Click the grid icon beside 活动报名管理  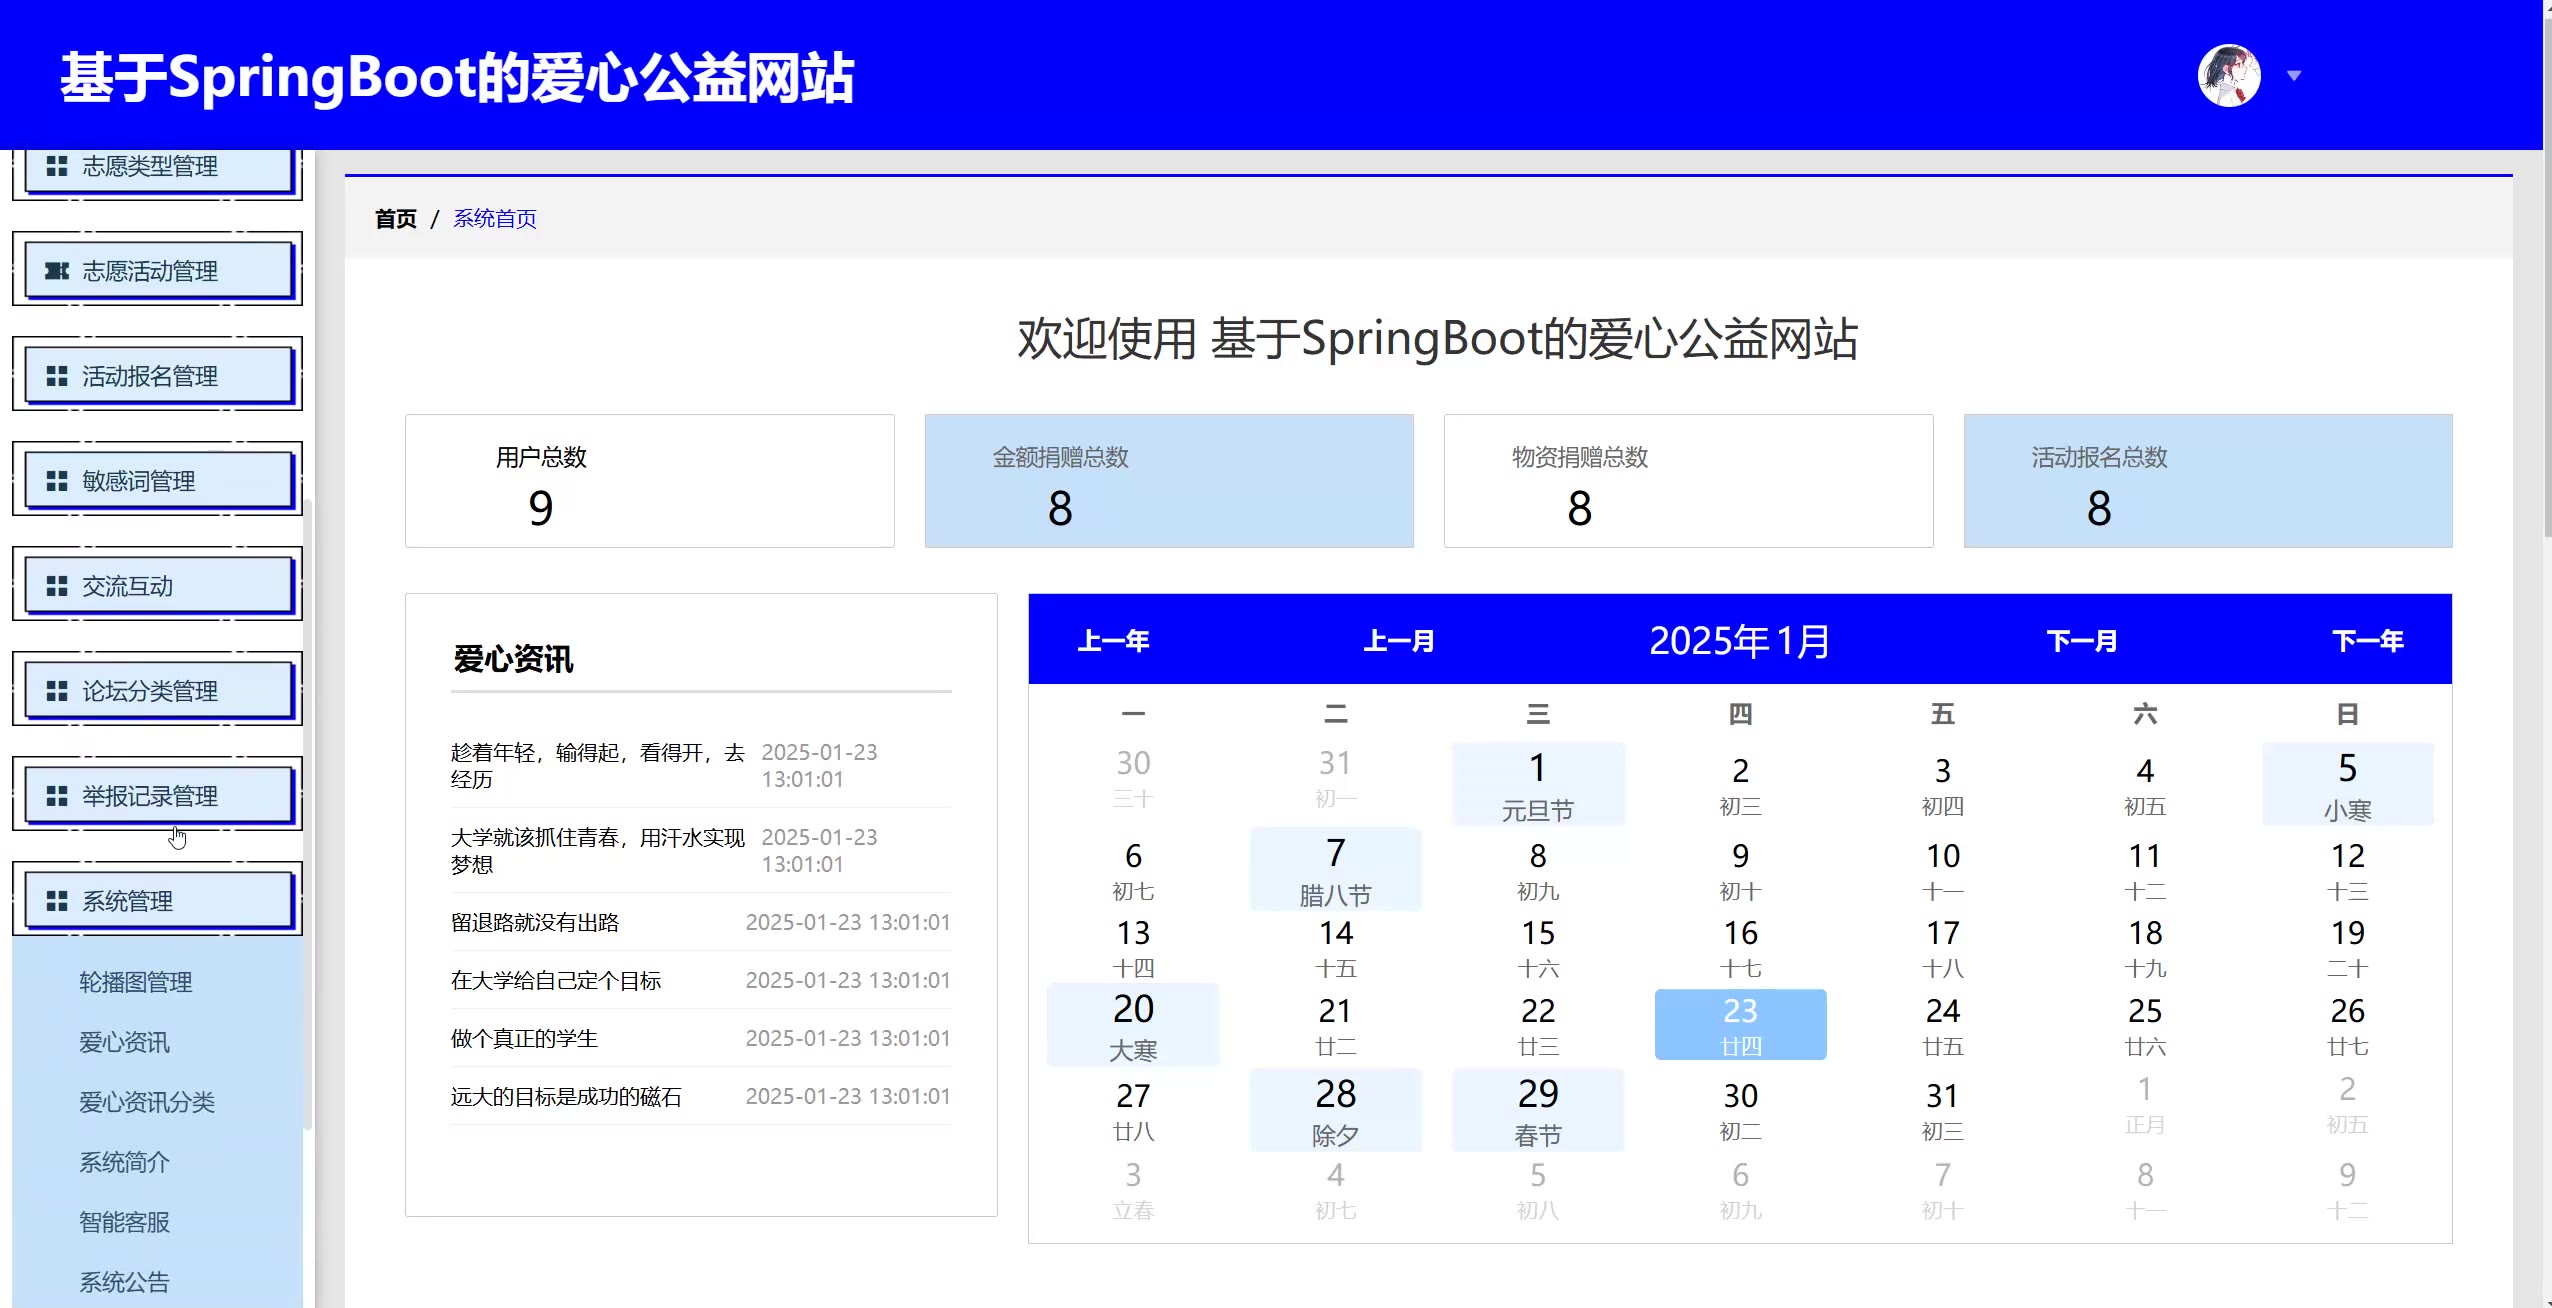click(x=57, y=376)
